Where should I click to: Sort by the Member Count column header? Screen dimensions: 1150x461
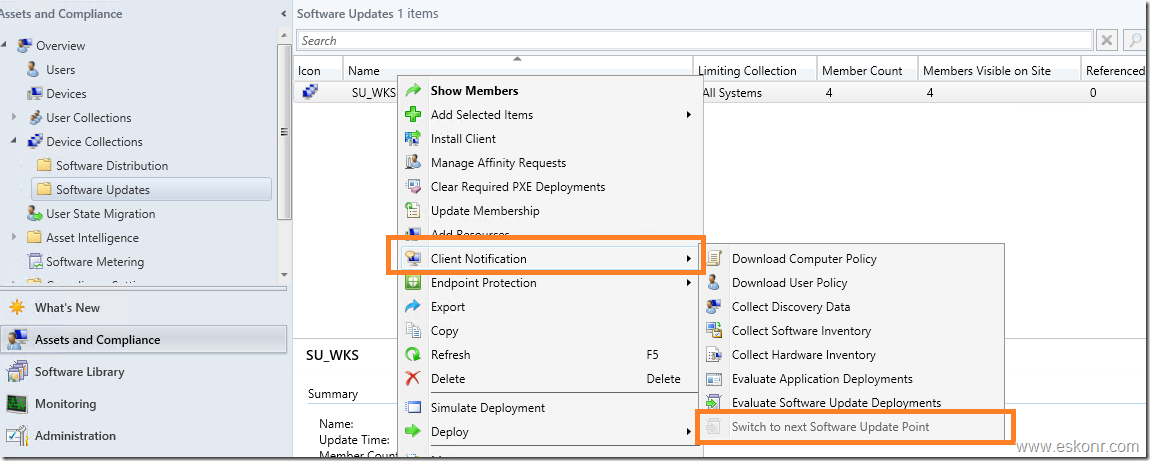pos(861,71)
